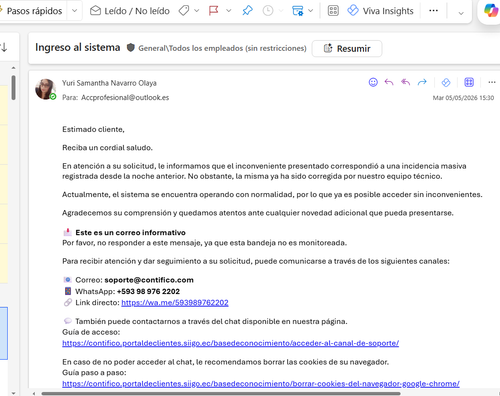Open more toolbar options ellipsis
500x396 pixels.
[x=433, y=11]
